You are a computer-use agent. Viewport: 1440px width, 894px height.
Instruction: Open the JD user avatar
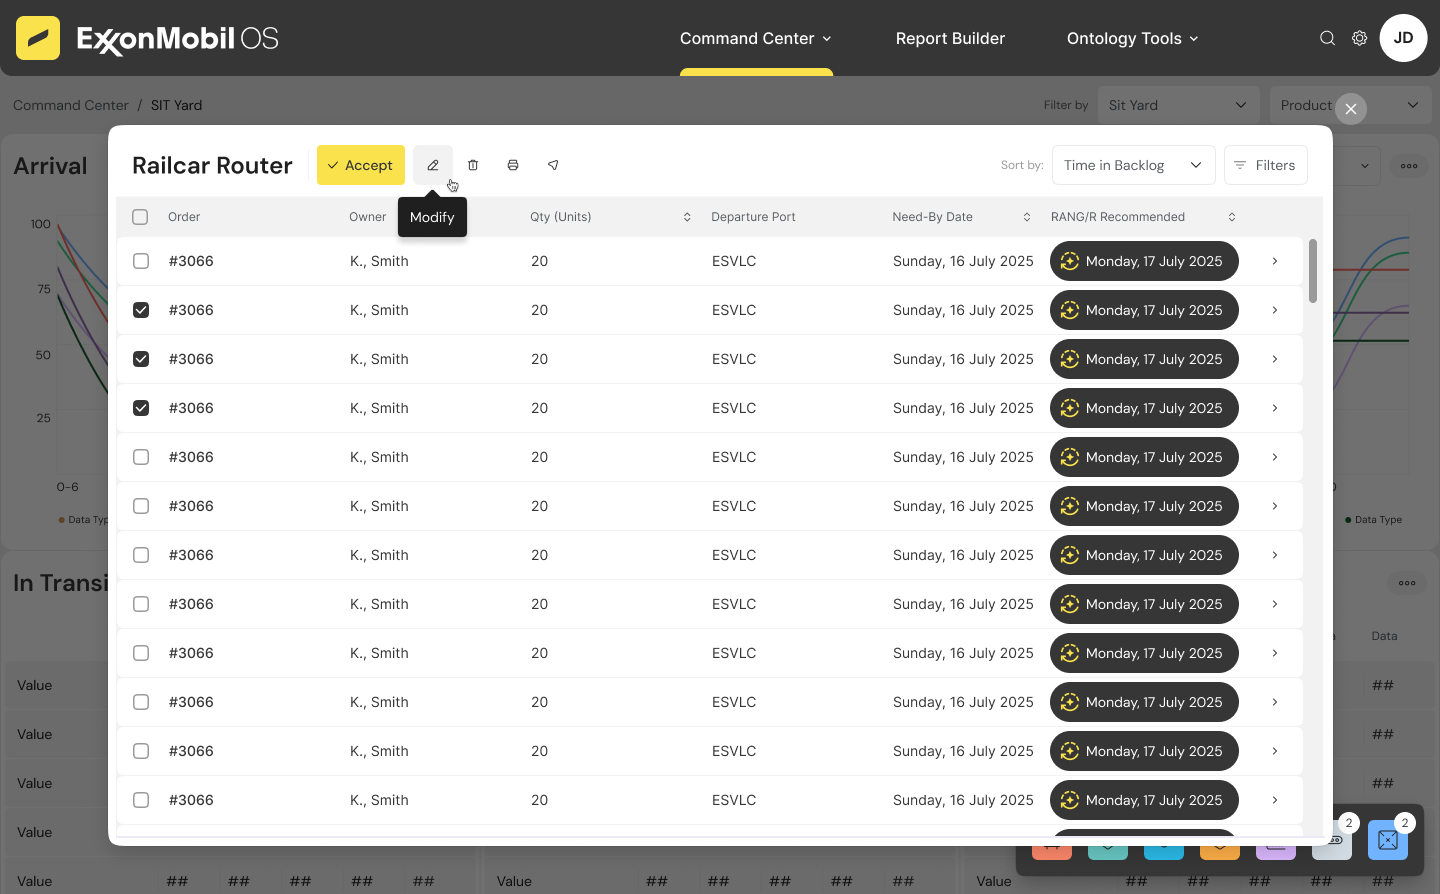1403,38
